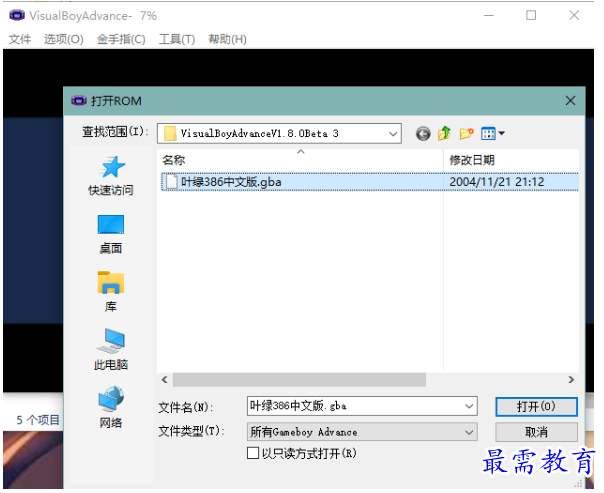Sort by 修改日期 column header
The image size is (604, 493).
511,160
